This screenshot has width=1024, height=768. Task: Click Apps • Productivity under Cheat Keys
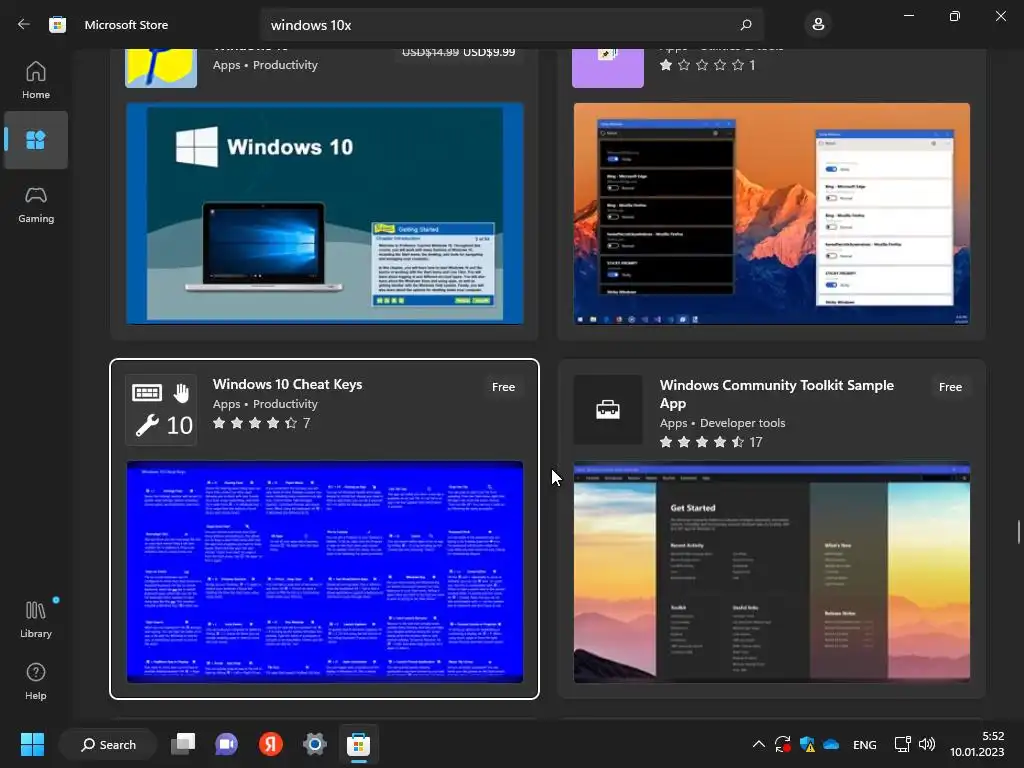(265, 404)
